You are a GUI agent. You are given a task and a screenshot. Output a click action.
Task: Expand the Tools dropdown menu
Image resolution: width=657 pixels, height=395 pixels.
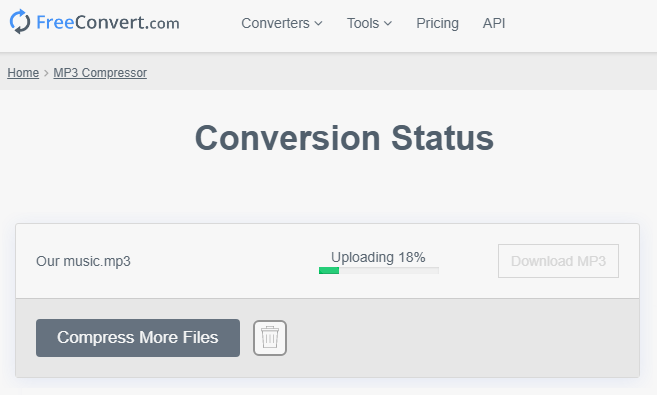coord(369,23)
